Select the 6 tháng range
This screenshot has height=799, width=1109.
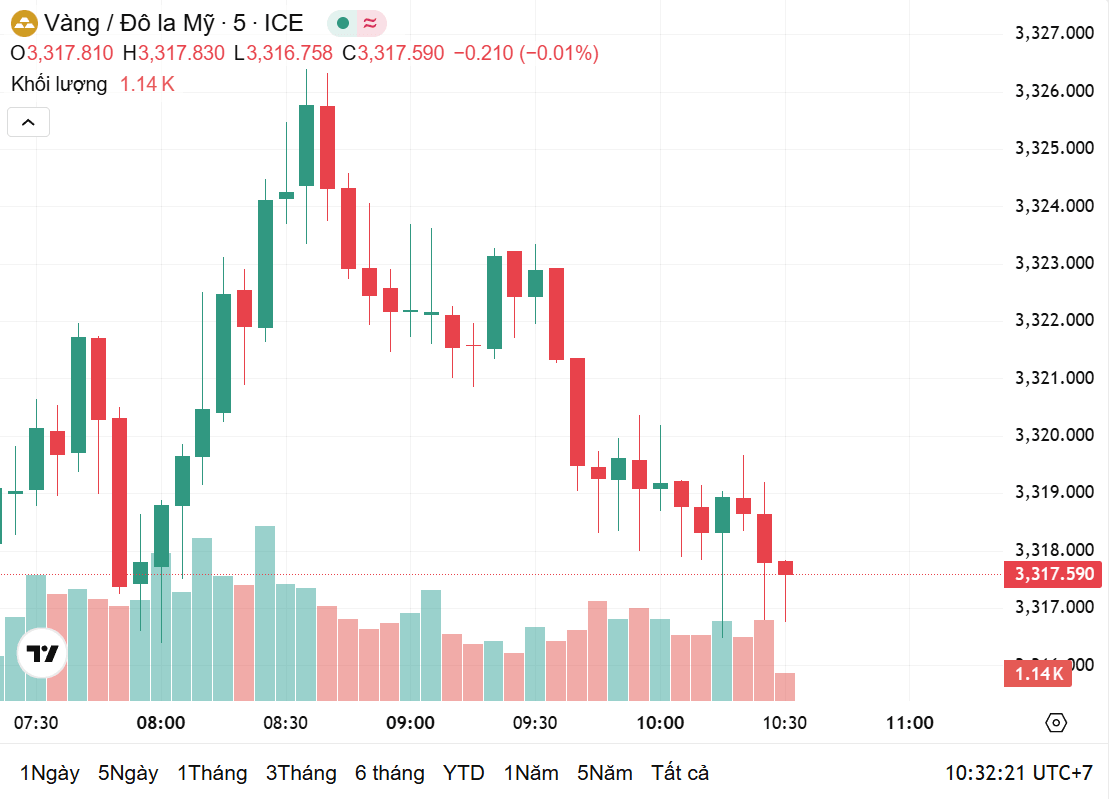(x=390, y=773)
